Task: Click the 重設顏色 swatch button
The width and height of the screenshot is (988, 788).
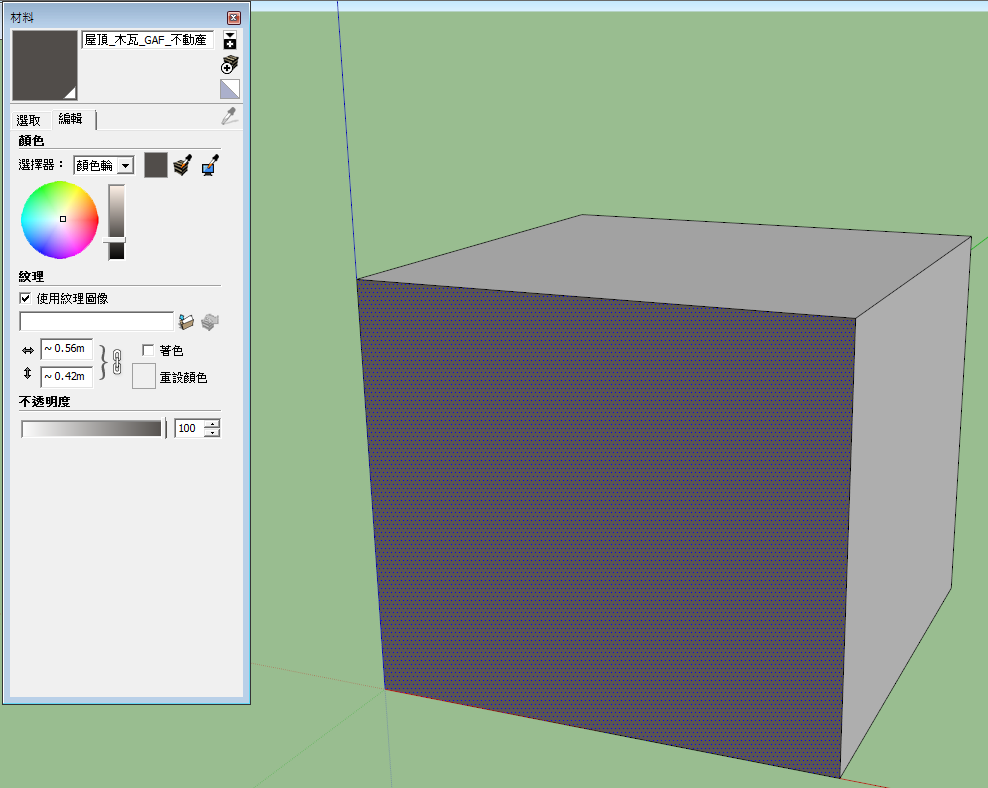Action: [144, 377]
